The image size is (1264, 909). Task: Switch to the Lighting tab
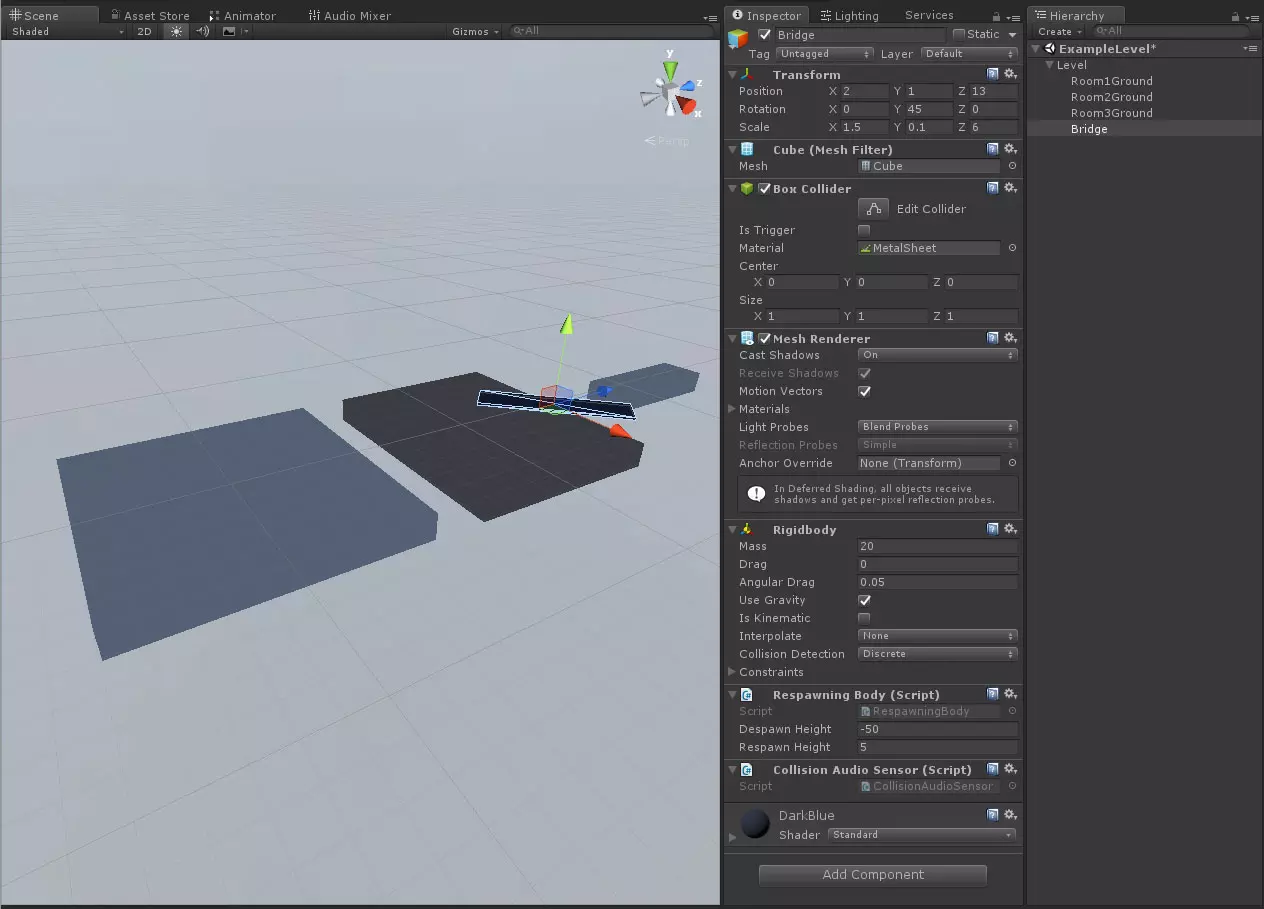click(x=848, y=16)
